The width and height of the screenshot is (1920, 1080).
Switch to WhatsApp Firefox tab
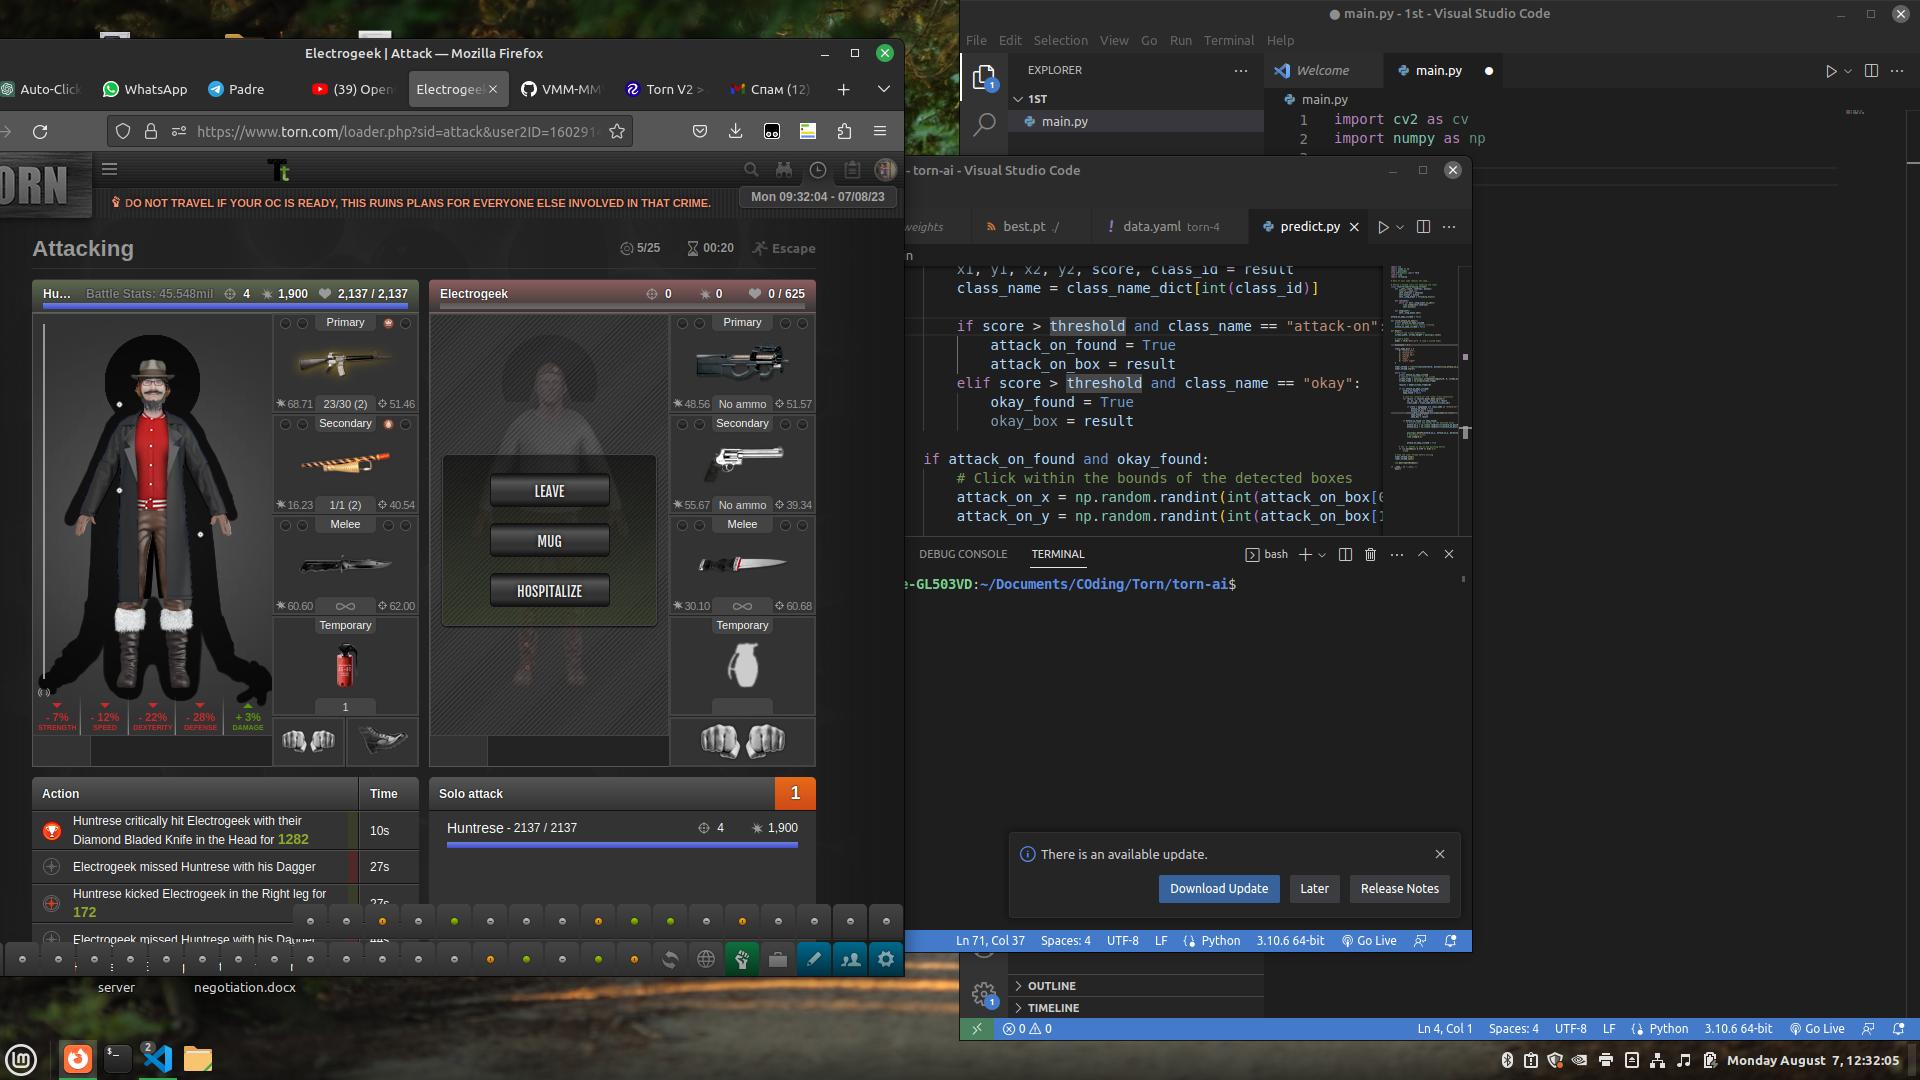point(145,89)
